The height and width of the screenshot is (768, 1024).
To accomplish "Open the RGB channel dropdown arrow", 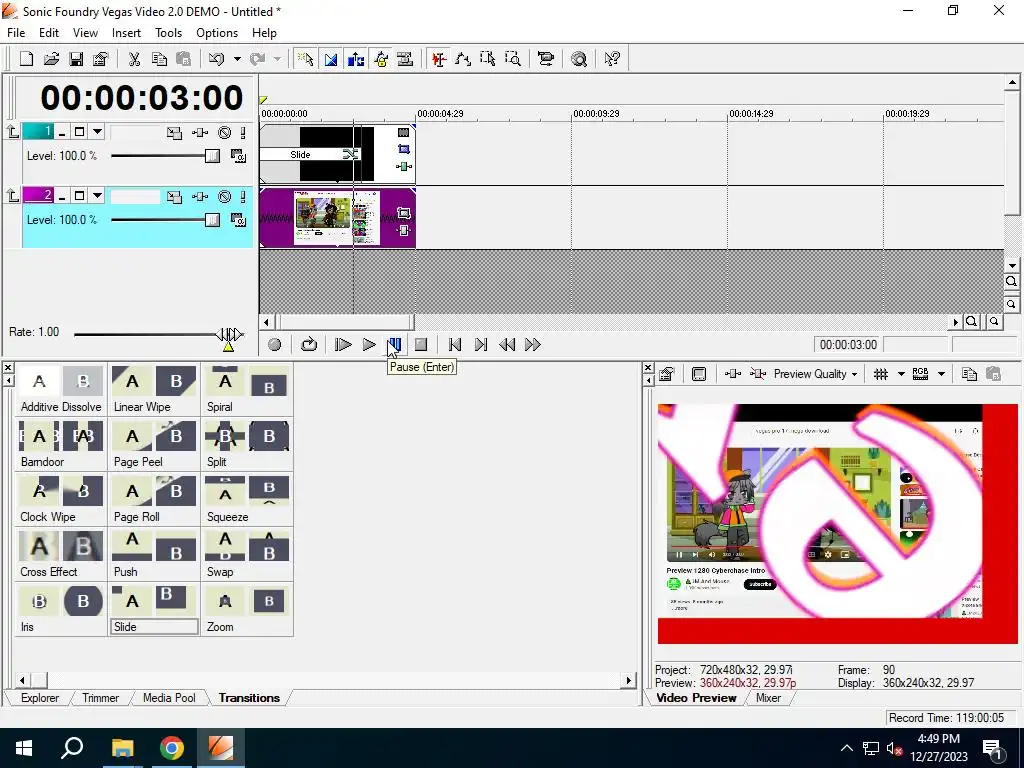I will [x=941, y=374].
